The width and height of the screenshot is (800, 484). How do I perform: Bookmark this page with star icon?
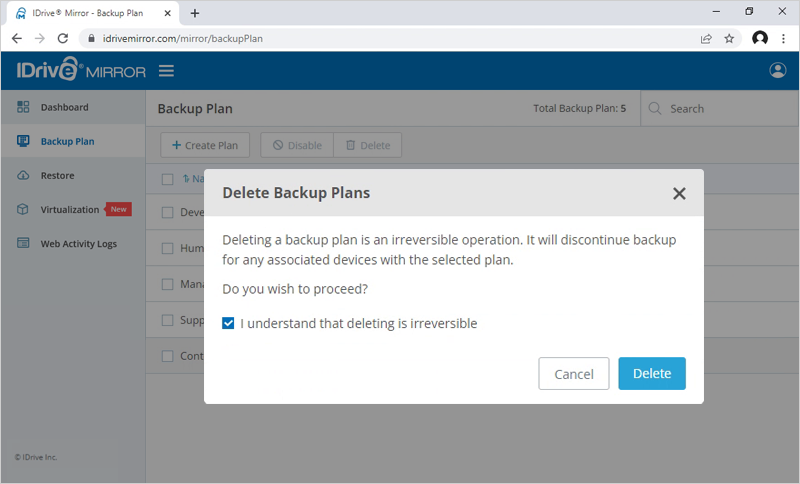(729, 38)
